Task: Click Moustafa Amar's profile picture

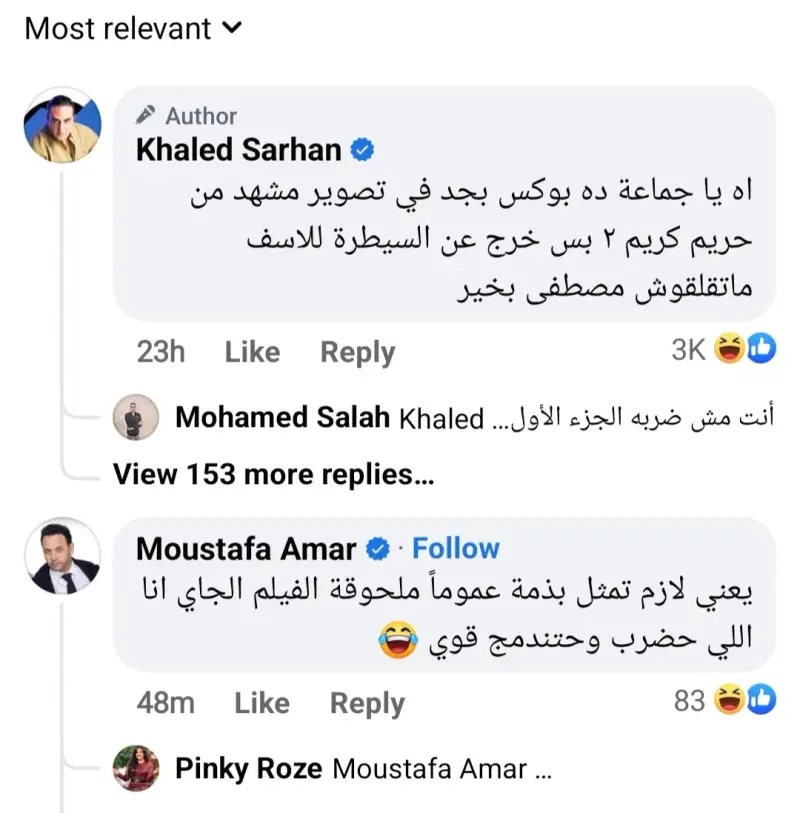Action: (62, 560)
